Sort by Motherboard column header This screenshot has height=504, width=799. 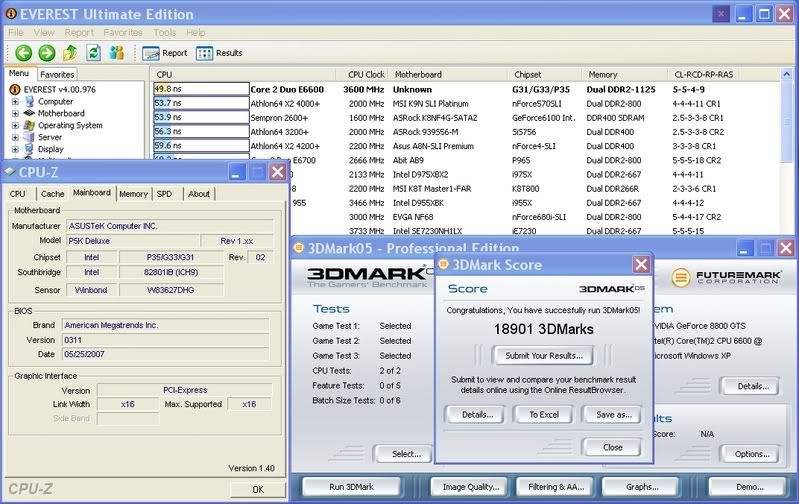click(x=448, y=74)
